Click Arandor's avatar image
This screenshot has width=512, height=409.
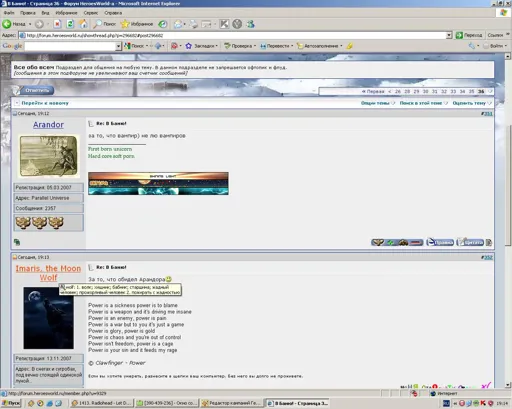(x=49, y=156)
